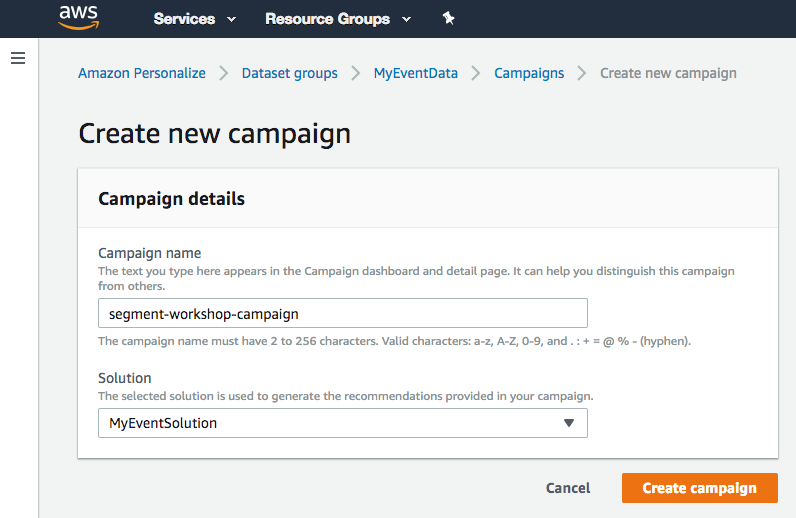
Task: Click the Solution field label
Action: 125,378
